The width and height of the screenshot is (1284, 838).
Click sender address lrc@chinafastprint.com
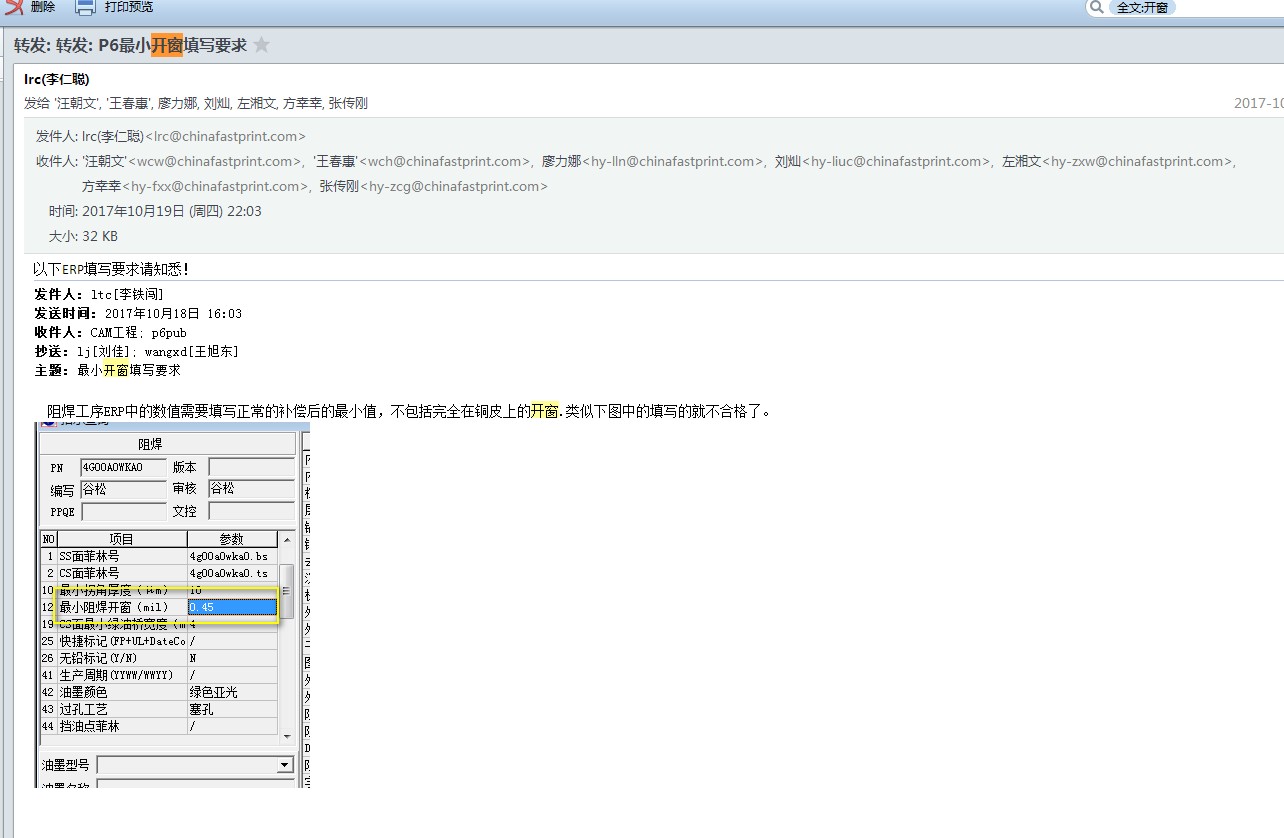pyautogui.click(x=226, y=136)
